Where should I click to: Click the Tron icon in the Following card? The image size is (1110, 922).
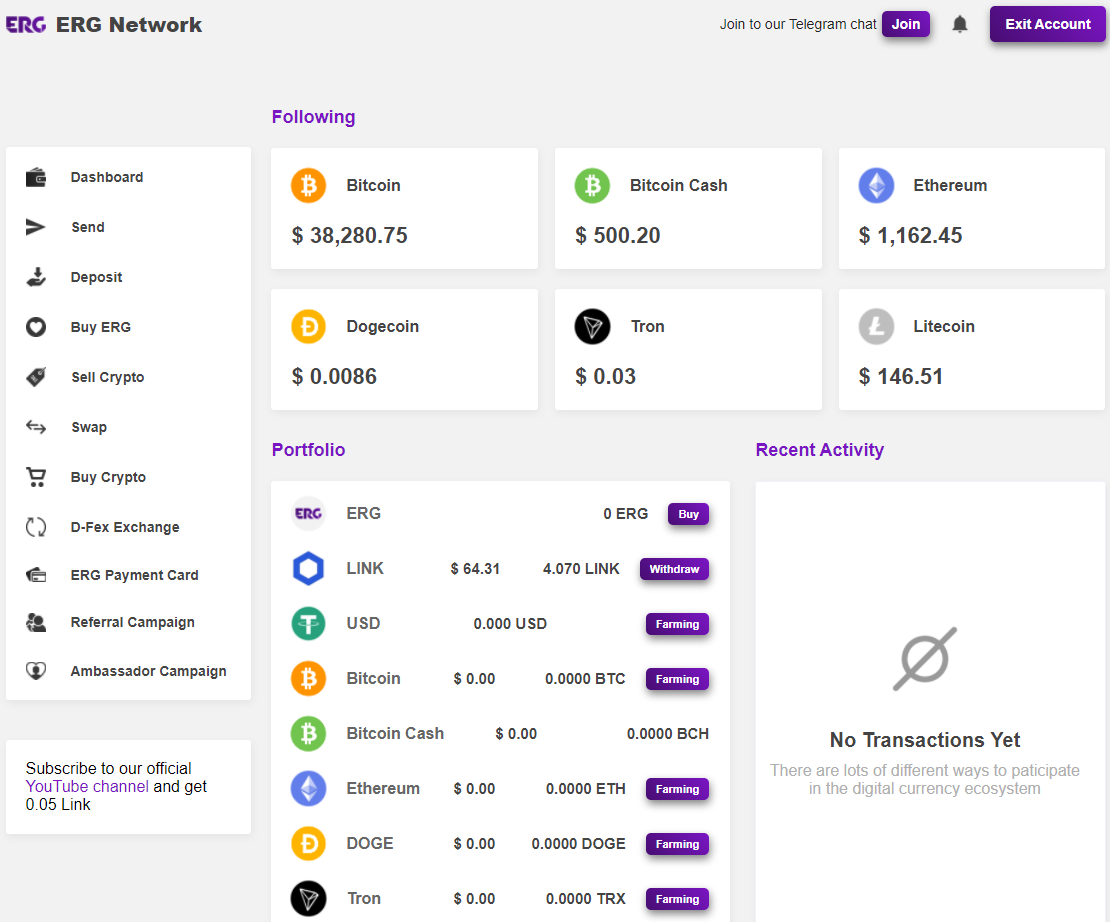click(592, 327)
